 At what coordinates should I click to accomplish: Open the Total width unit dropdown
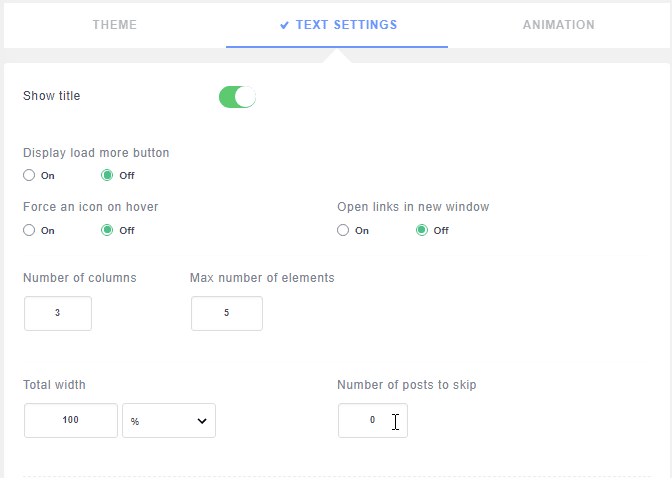169,421
